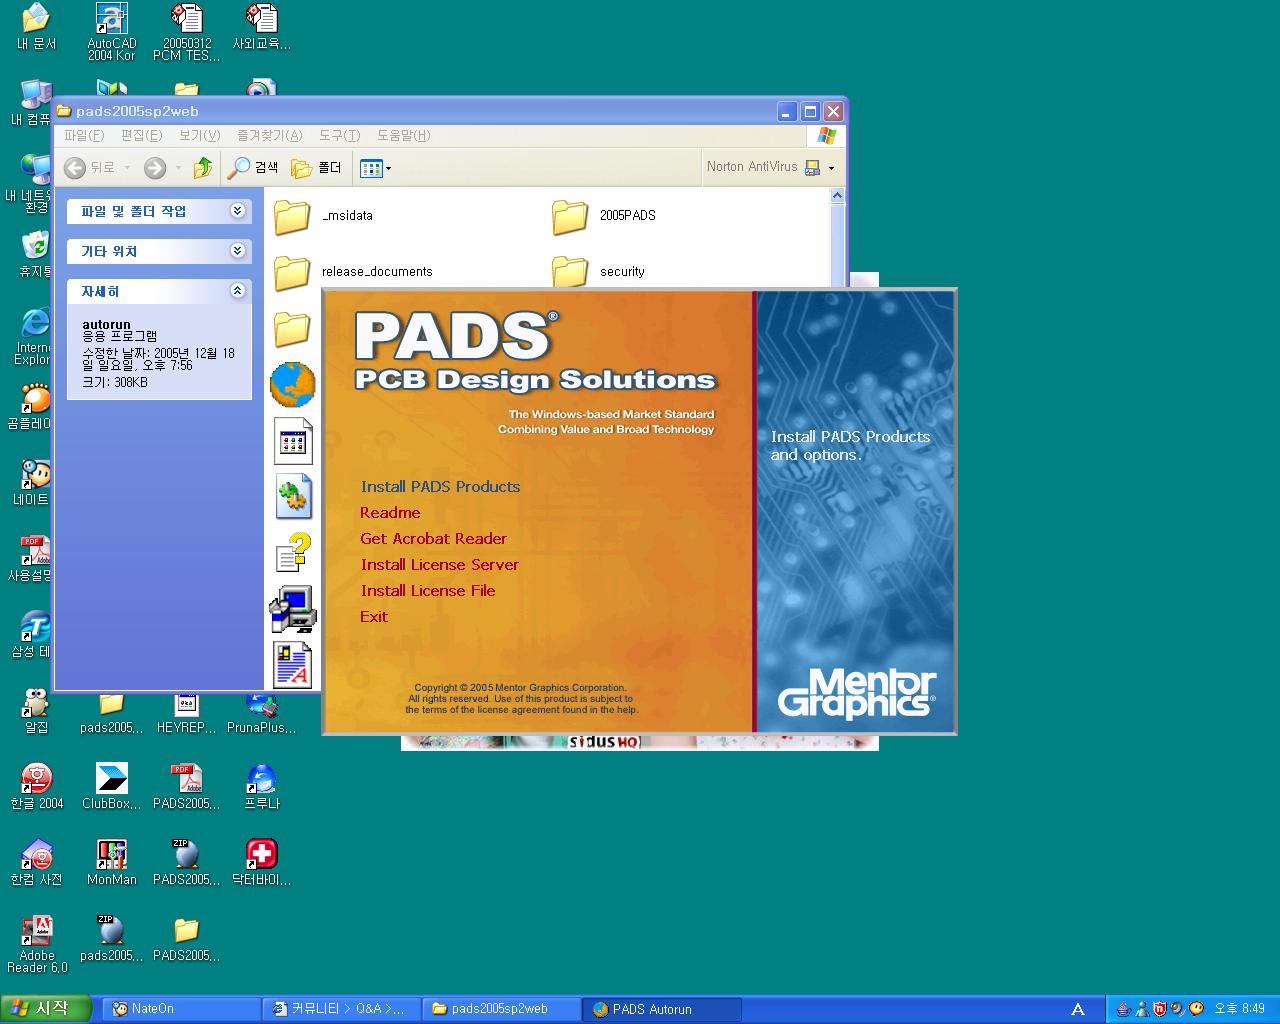Open the 뒤로 back history dropdown arrow

(x=127, y=168)
